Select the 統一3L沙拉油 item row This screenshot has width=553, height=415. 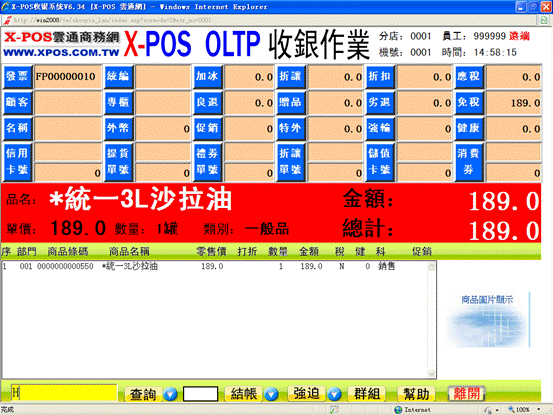point(214,267)
